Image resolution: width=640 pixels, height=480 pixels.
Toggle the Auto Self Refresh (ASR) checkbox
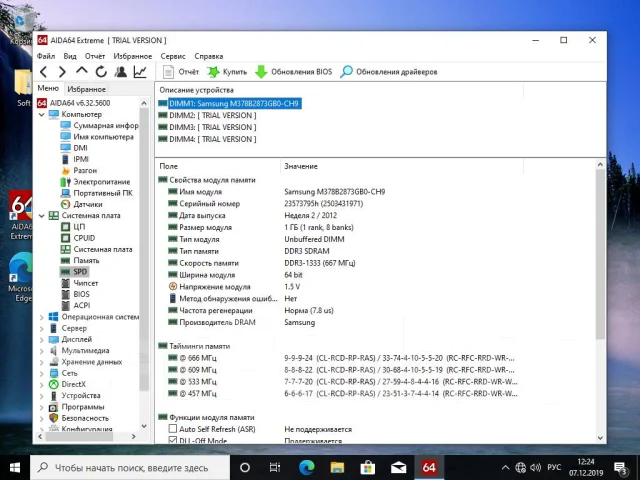pyautogui.click(x=173, y=429)
